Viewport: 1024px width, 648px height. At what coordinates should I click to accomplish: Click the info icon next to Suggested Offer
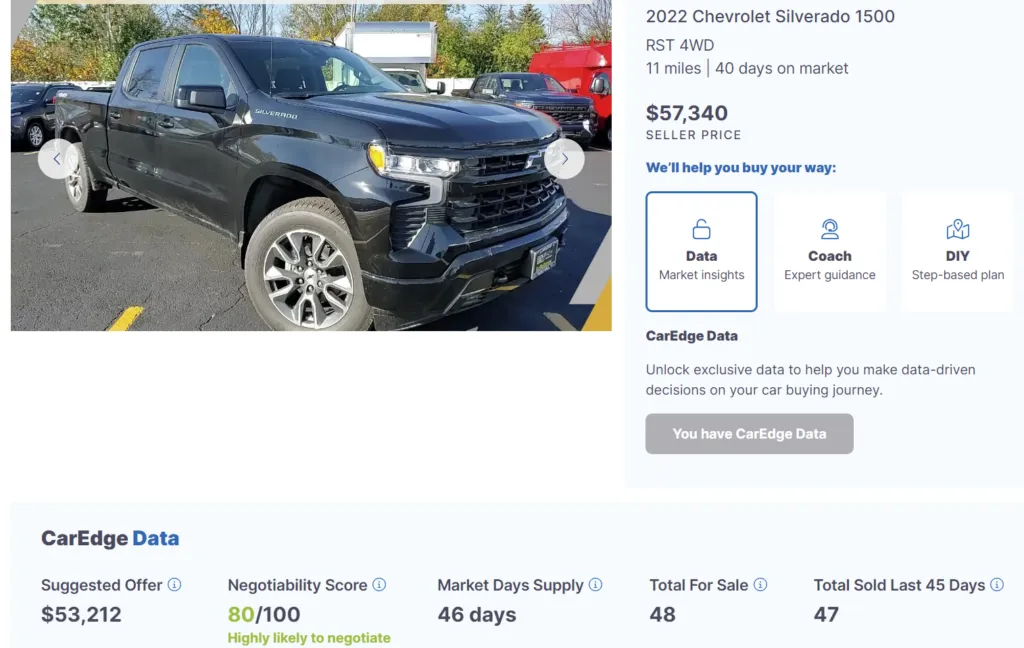(175, 585)
